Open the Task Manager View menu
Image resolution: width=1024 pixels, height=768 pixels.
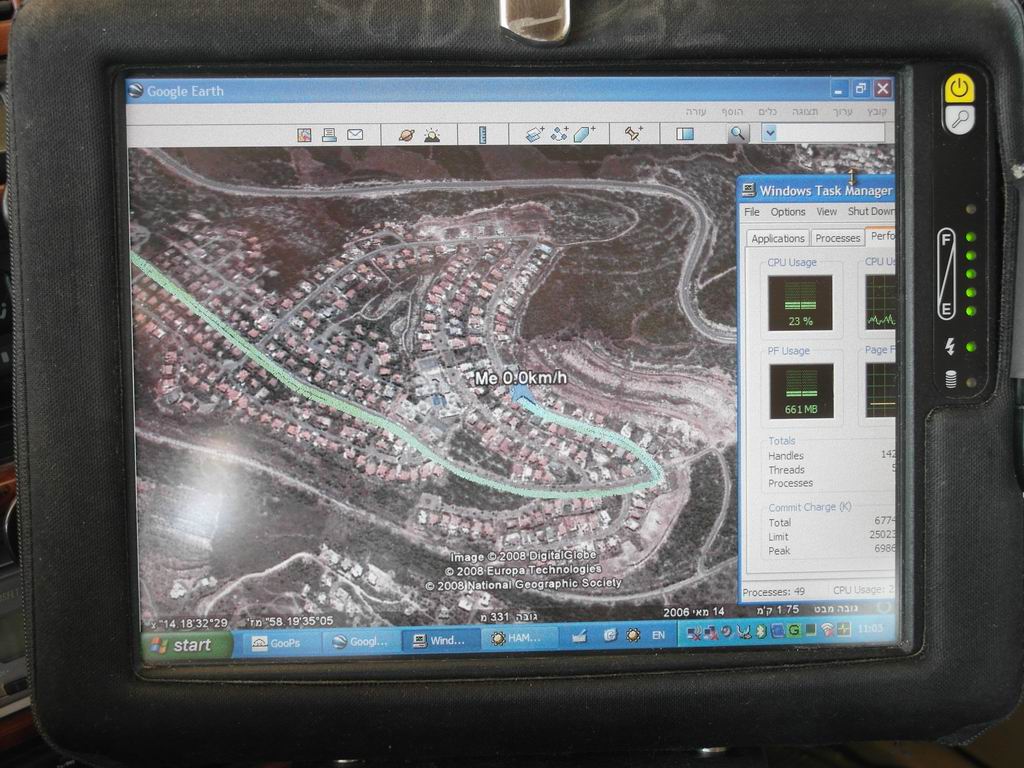pyautogui.click(x=827, y=212)
